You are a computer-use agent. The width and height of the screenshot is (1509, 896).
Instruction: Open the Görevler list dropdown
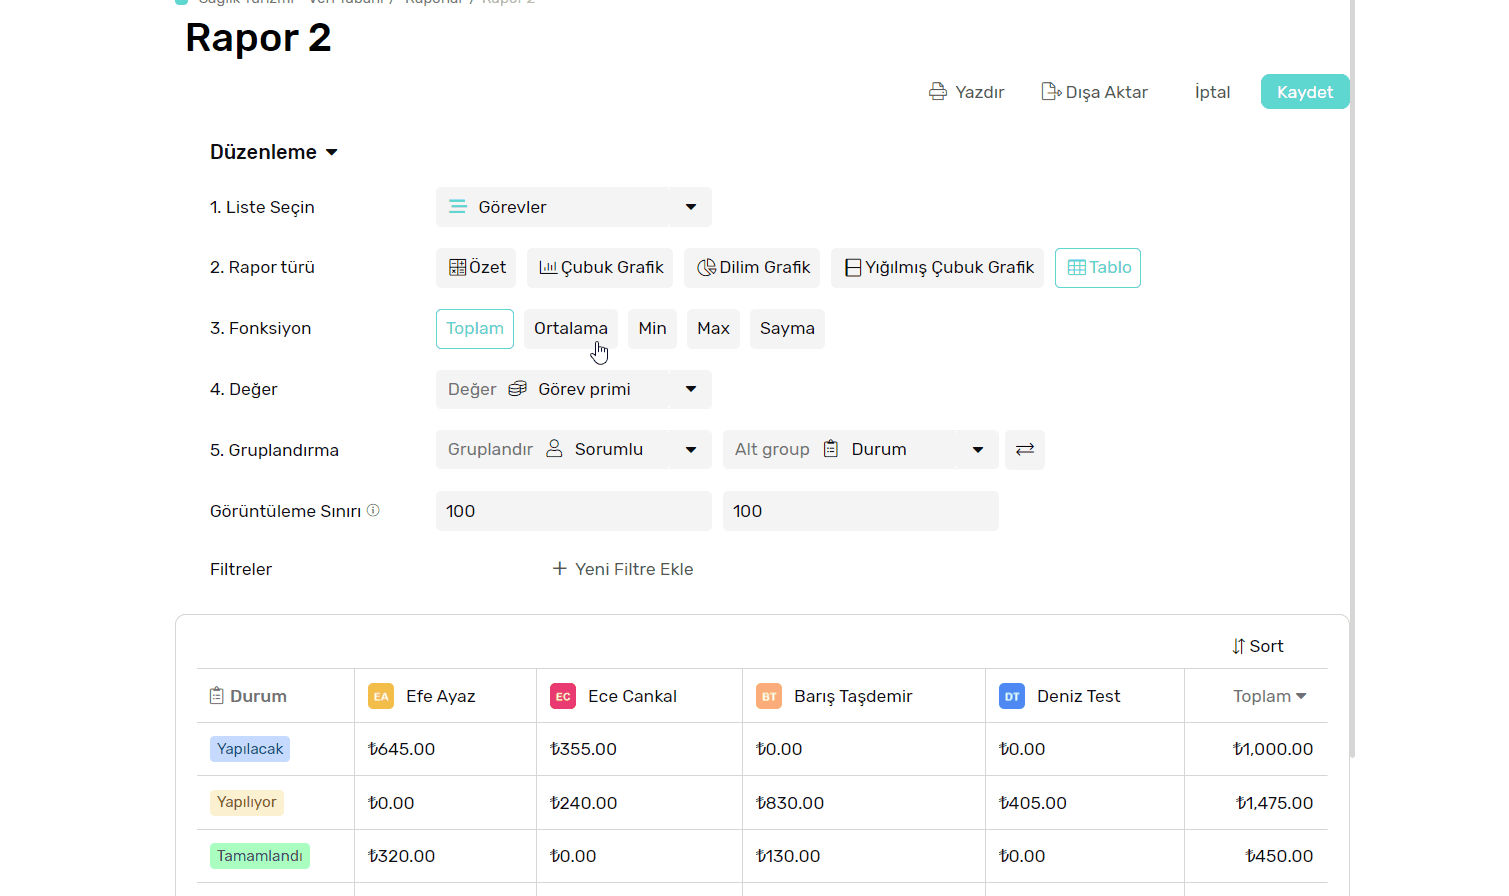click(691, 207)
